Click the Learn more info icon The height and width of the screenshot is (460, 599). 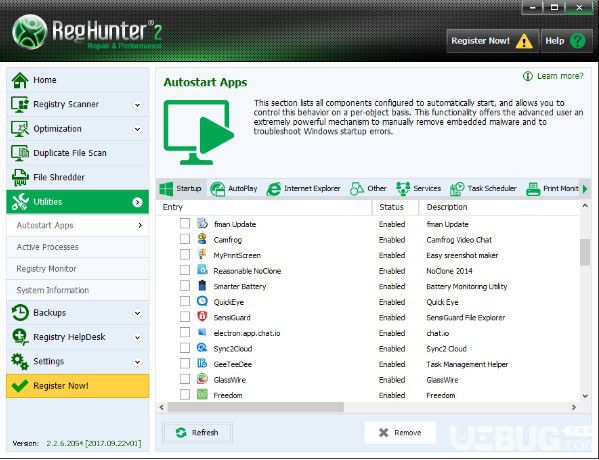[528, 76]
